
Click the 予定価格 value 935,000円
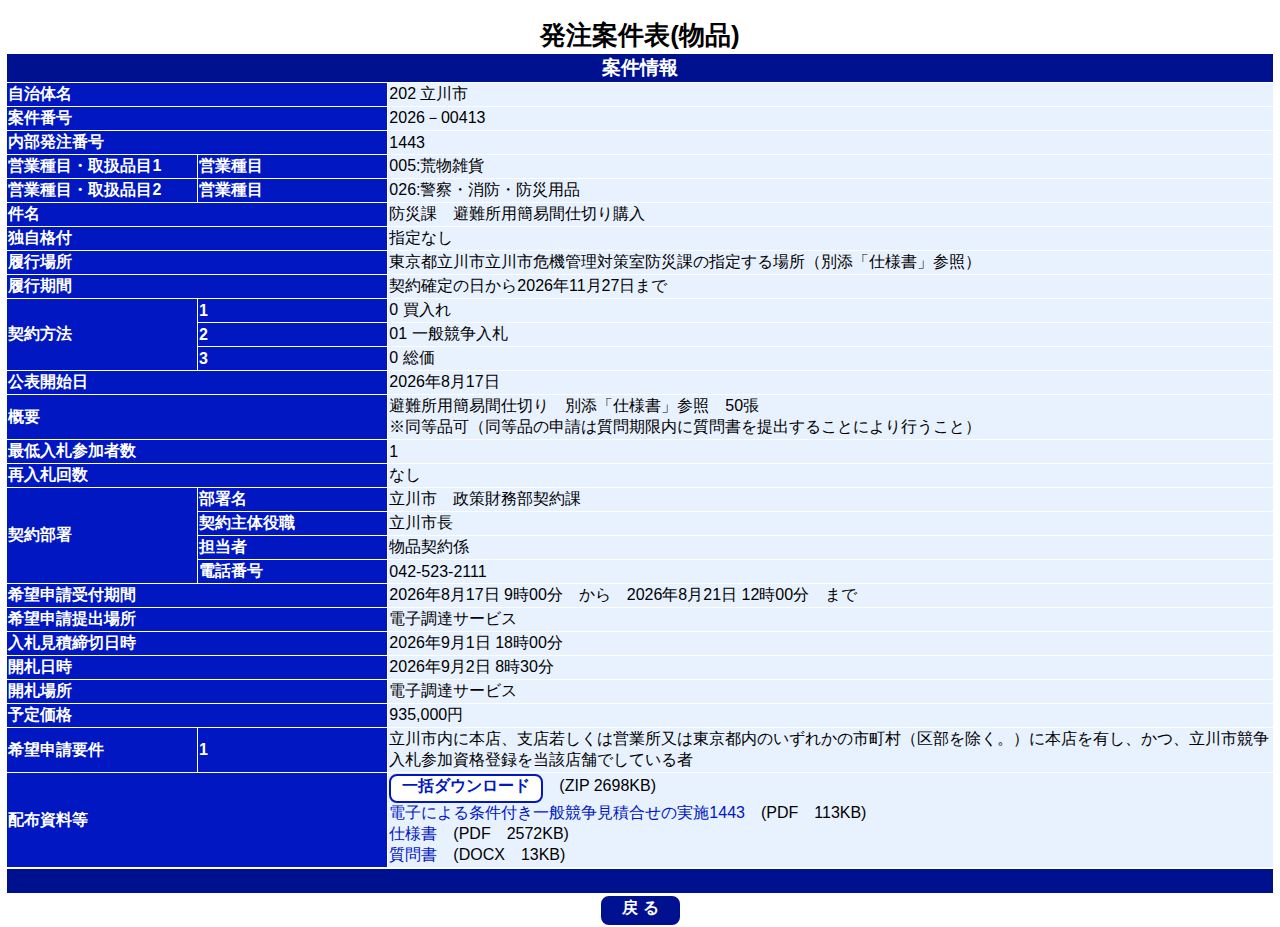click(x=426, y=715)
